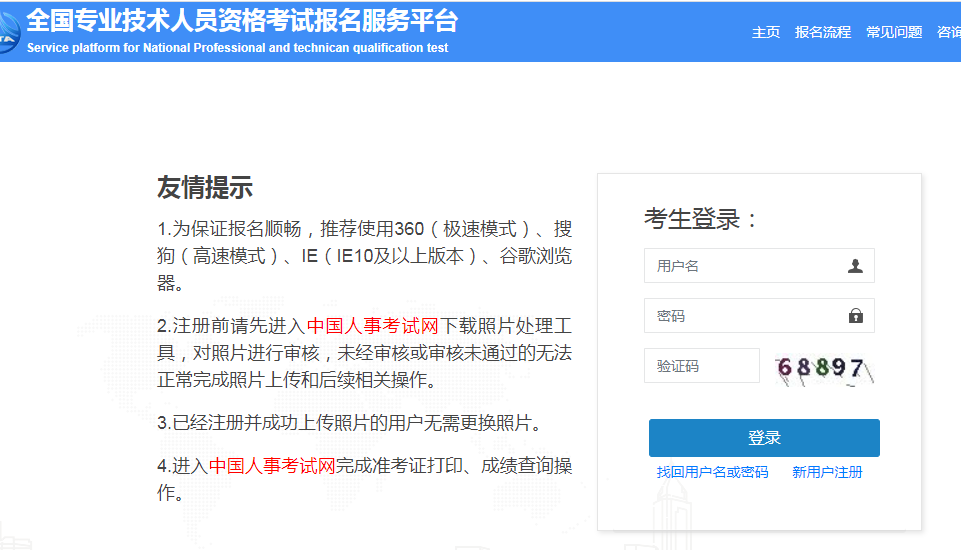961x550 pixels.
Task: Refresh the captcha image showing 68897
Action: point(824,369)
